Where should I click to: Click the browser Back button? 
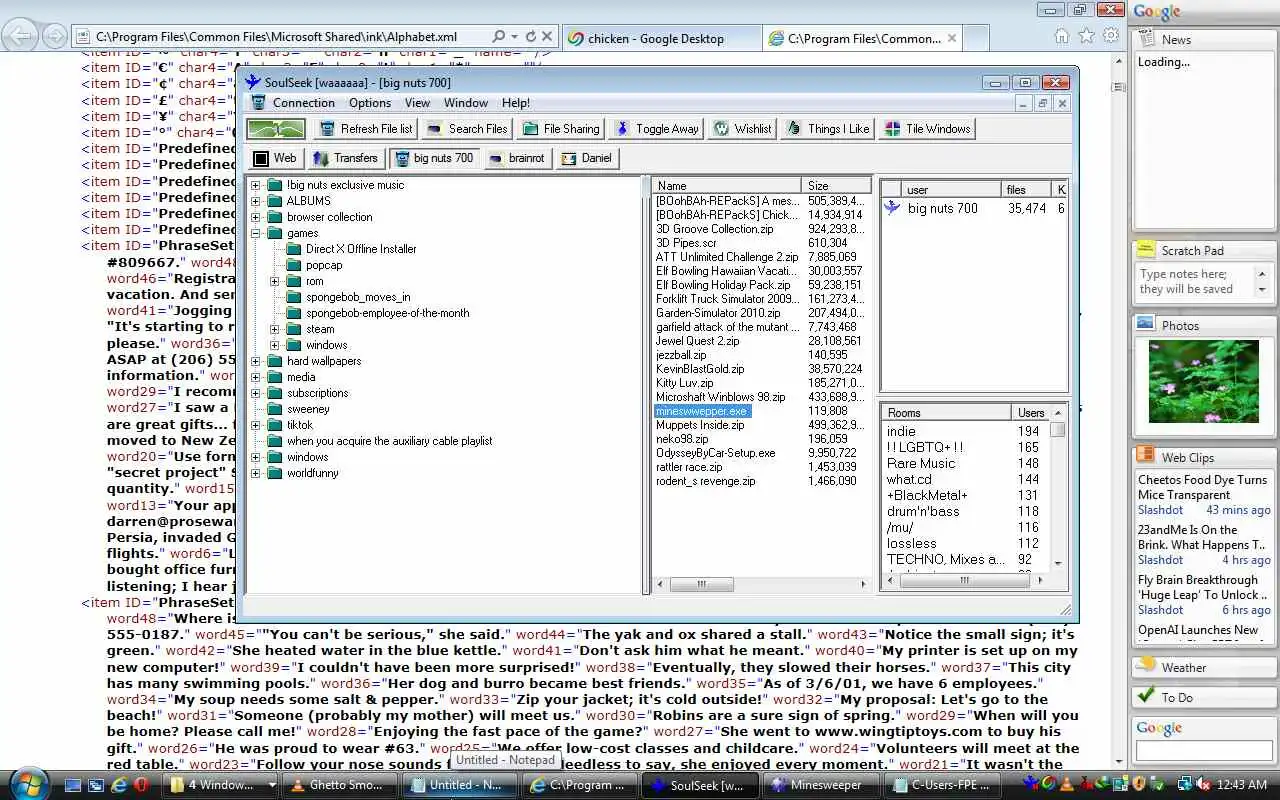(x=21, y=37)
